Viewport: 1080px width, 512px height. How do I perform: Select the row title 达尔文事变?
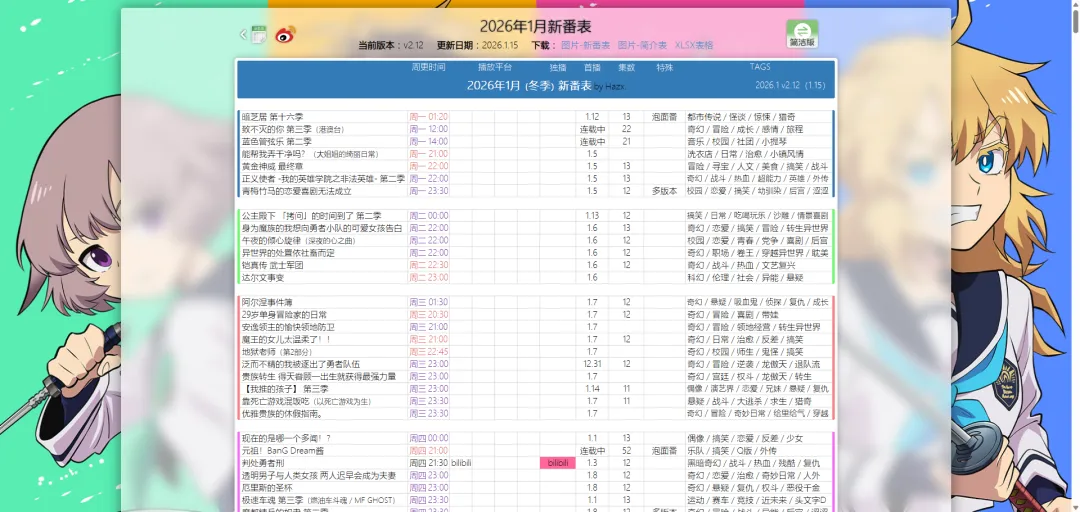coord(263,278)
